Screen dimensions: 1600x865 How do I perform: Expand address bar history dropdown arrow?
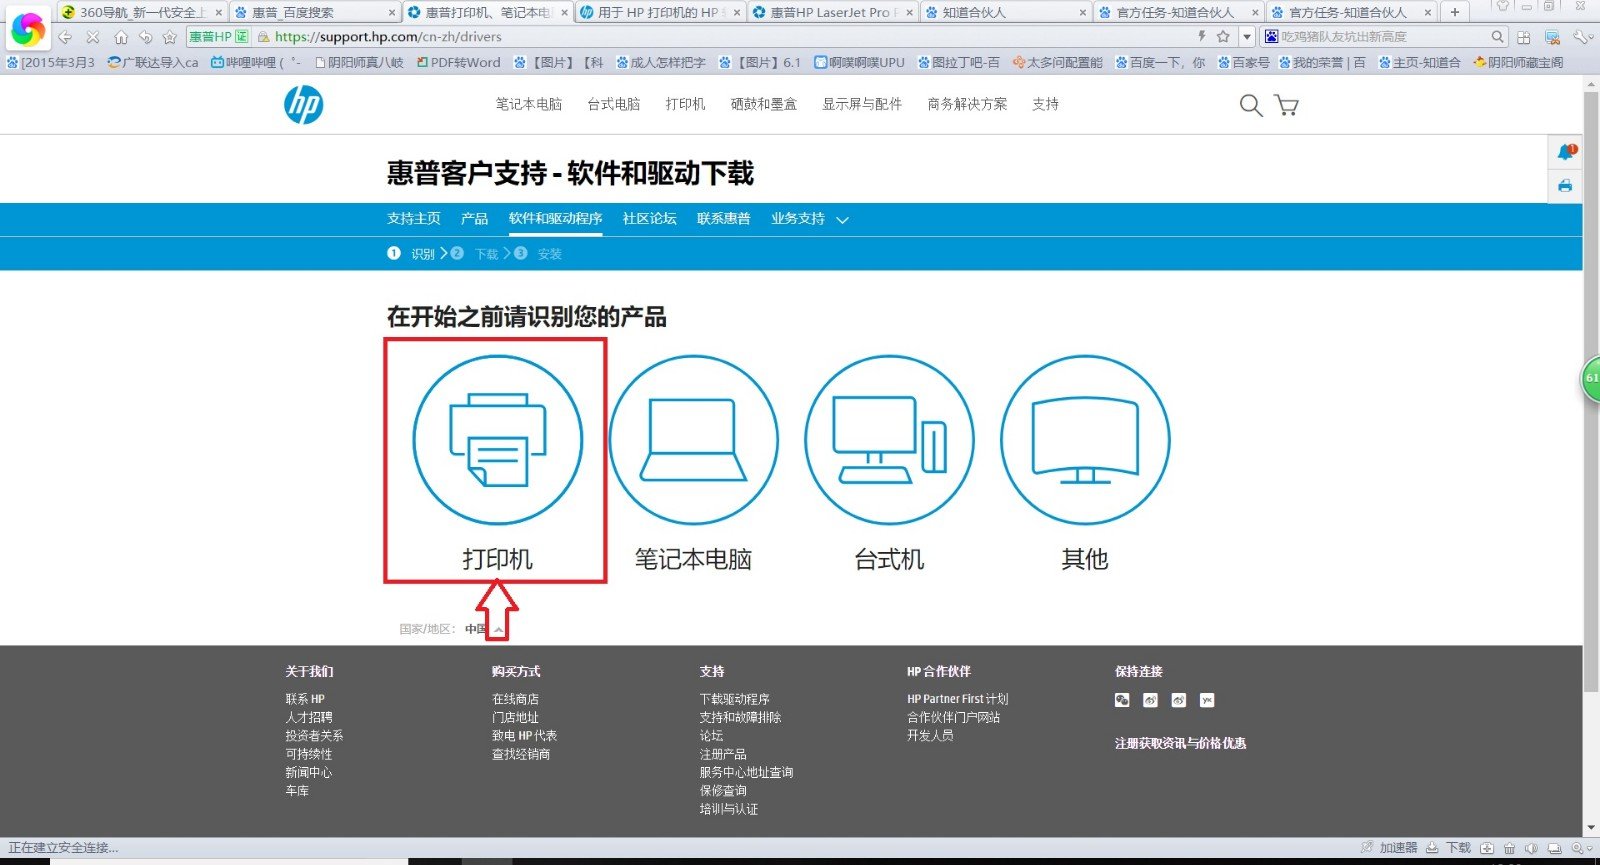coord(1246,37)
